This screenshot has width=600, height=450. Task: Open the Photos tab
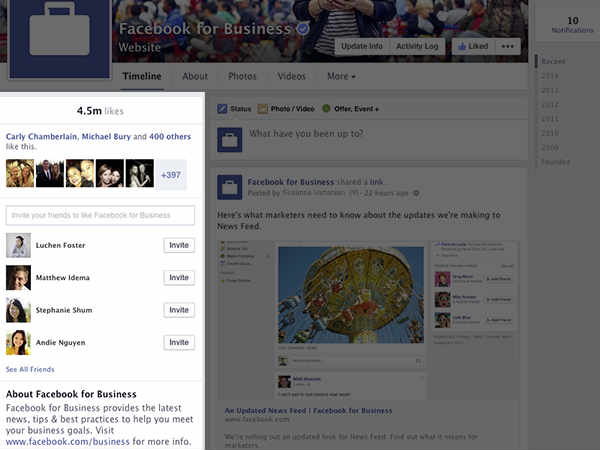(x=242, y=76)
